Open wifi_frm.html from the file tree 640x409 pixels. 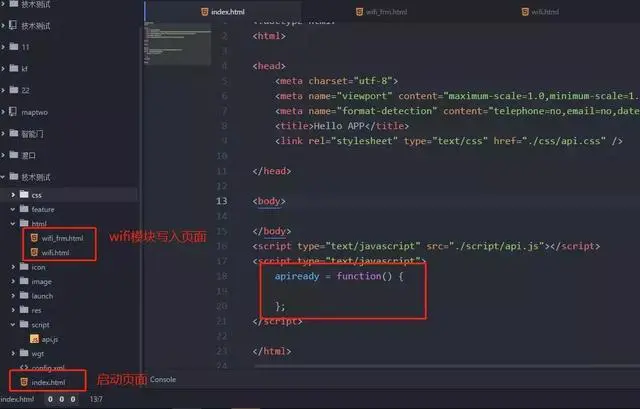62,238
